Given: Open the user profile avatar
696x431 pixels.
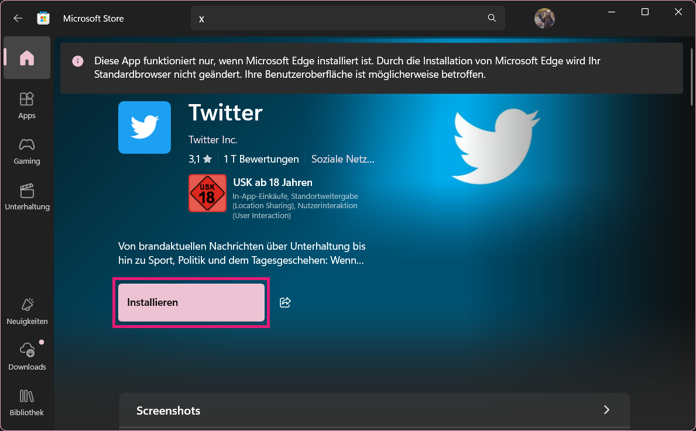Looking at the screenshot, I should coord(544,18).
